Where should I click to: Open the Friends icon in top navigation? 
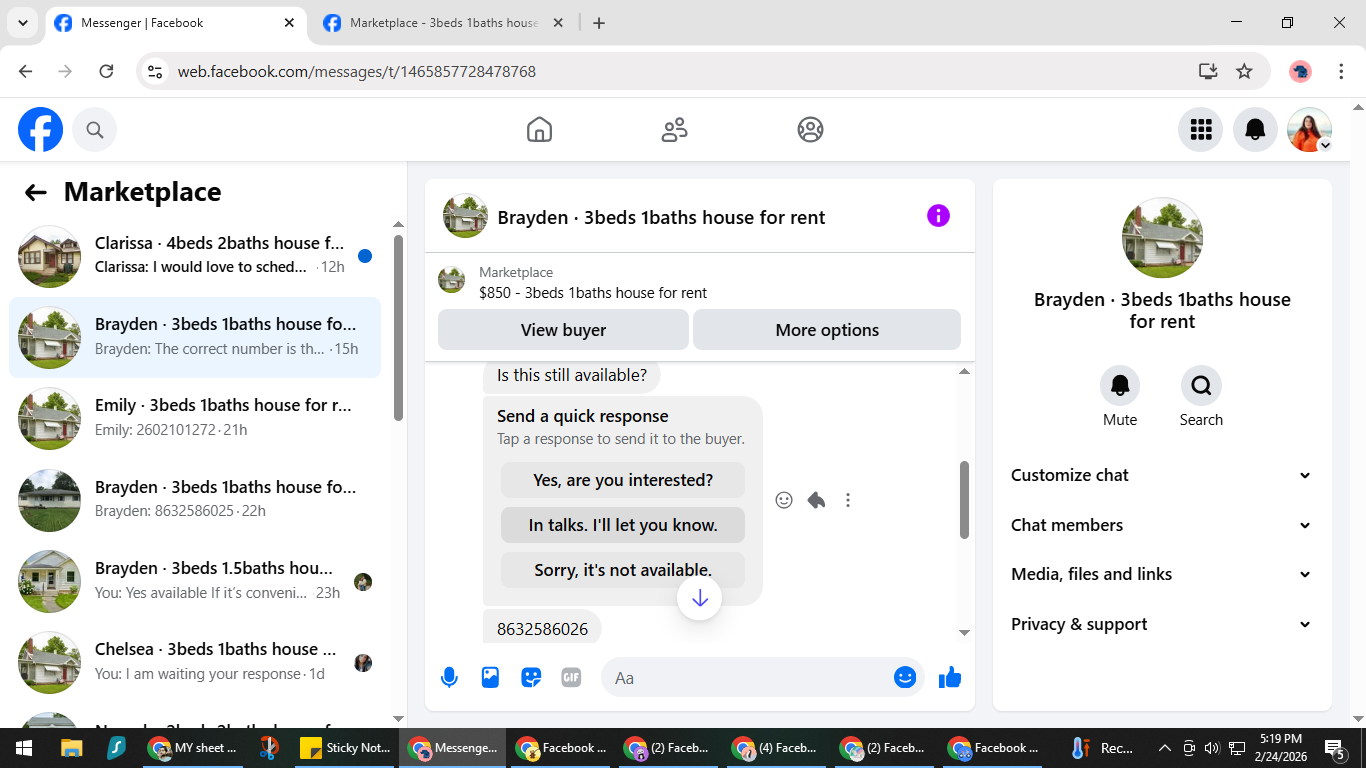tap(675, 130)
